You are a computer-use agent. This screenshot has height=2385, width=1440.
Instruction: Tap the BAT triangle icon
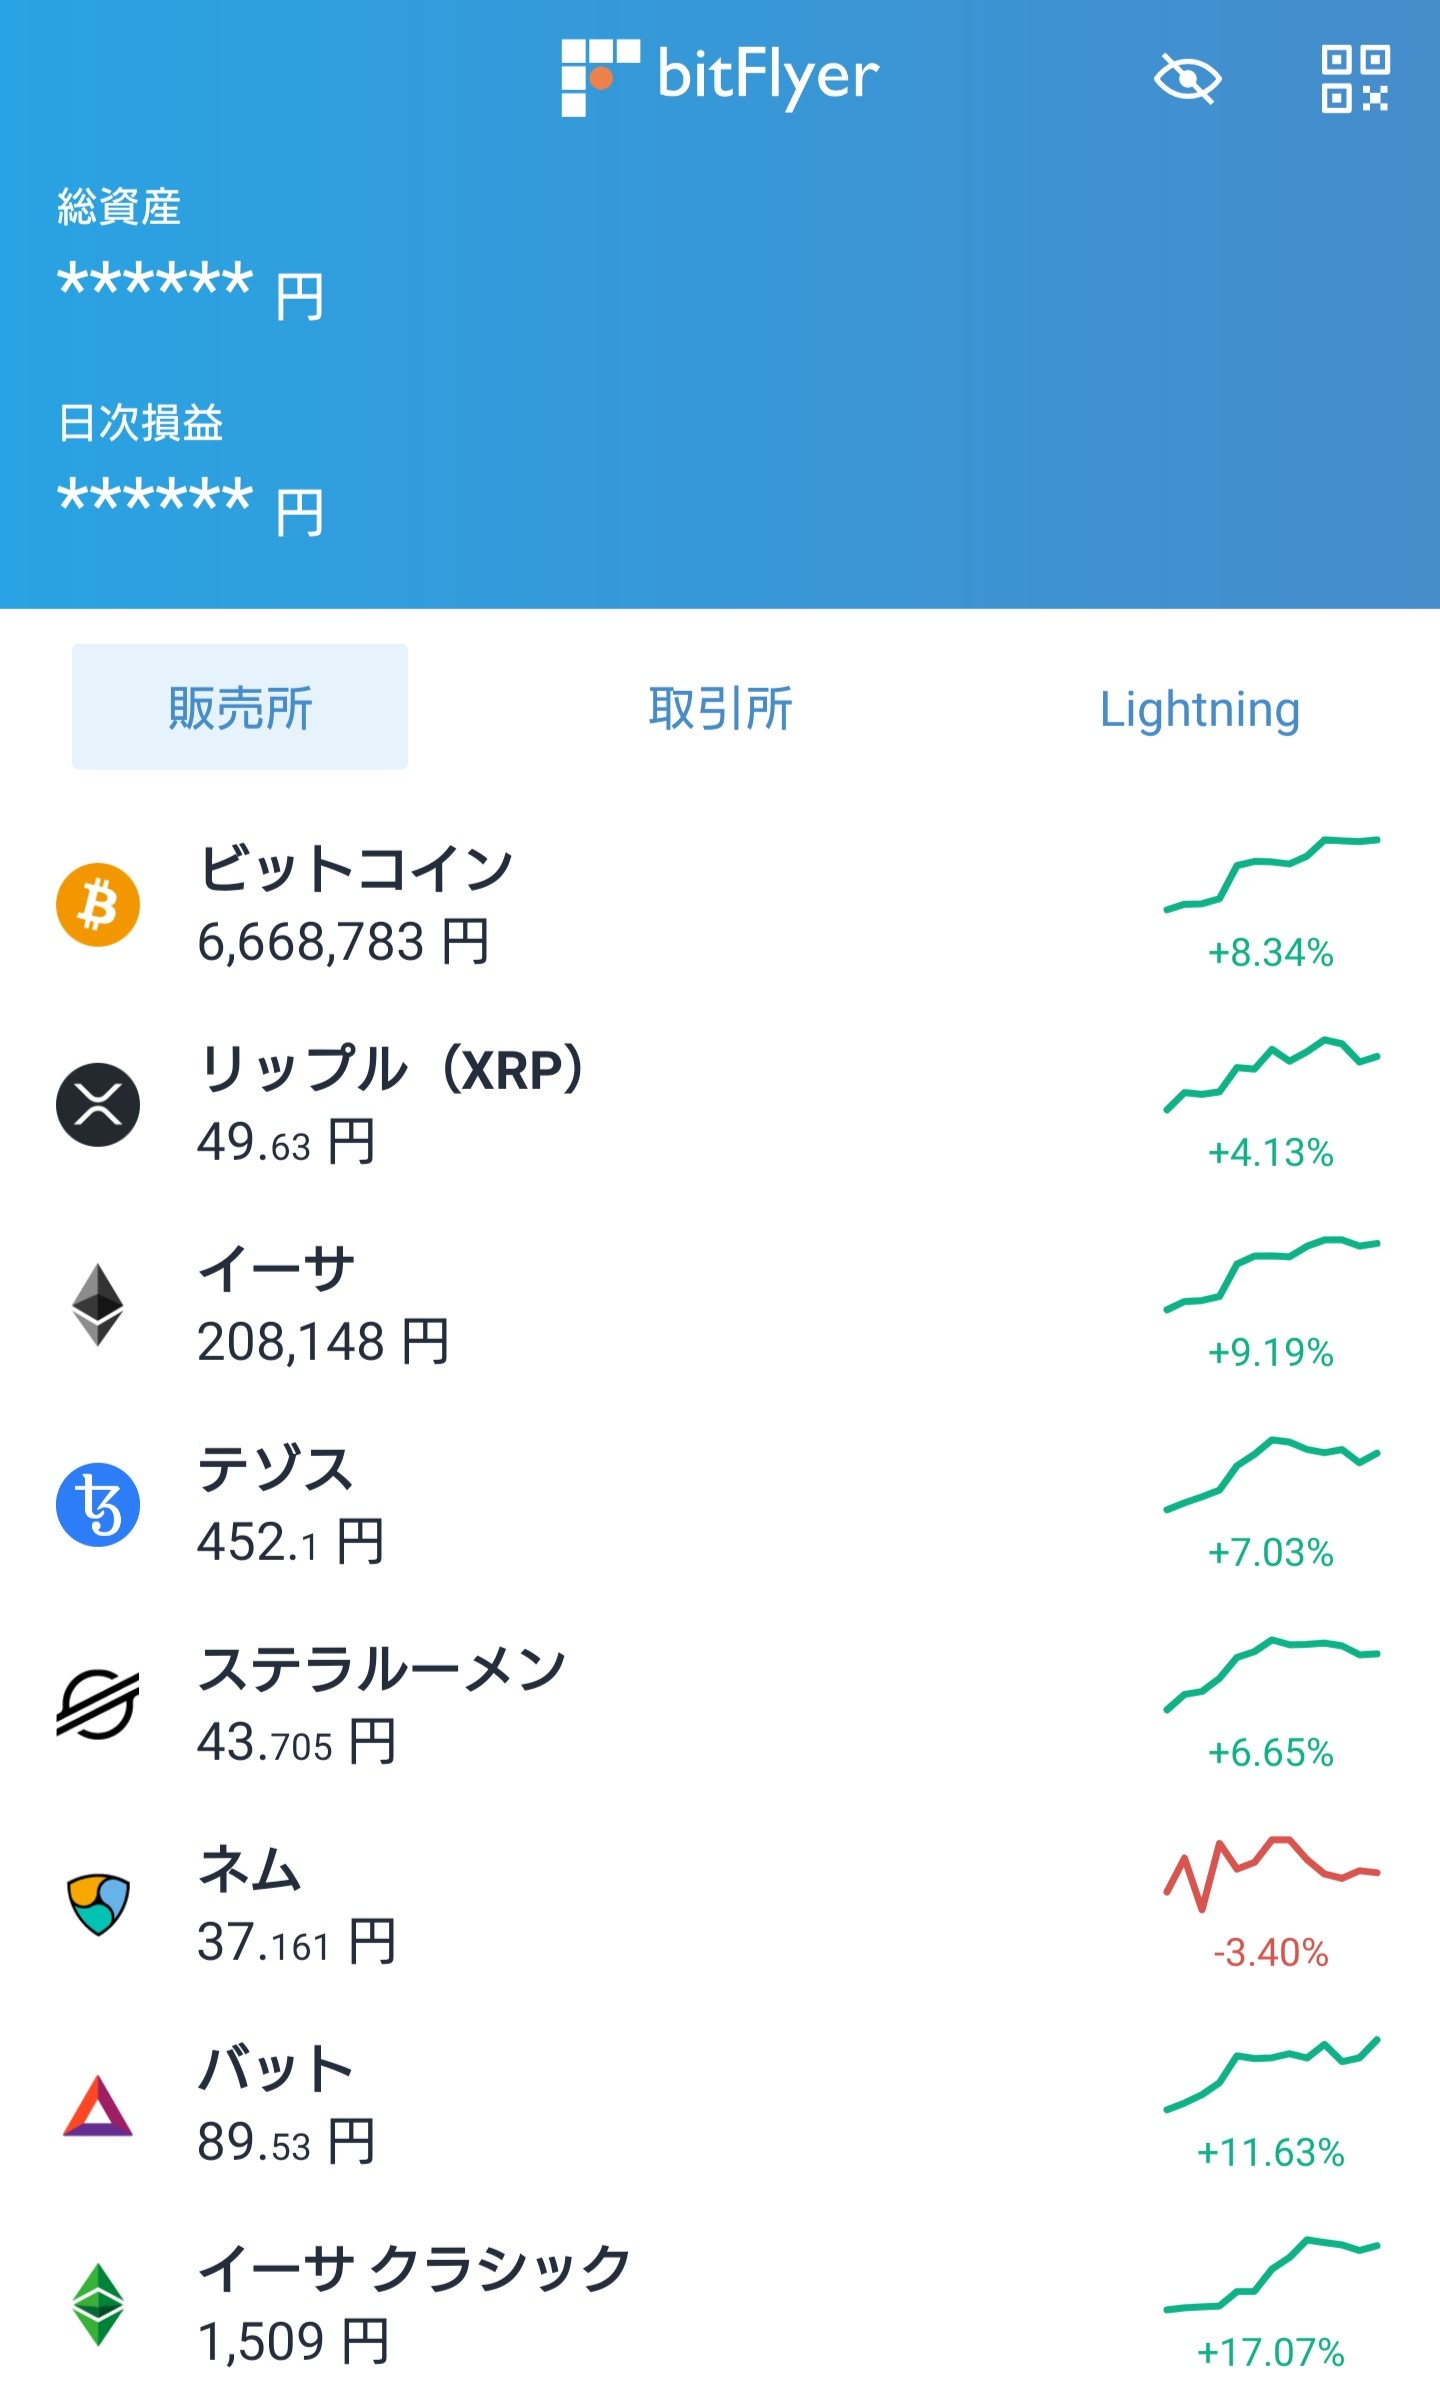coord(98,2105)
